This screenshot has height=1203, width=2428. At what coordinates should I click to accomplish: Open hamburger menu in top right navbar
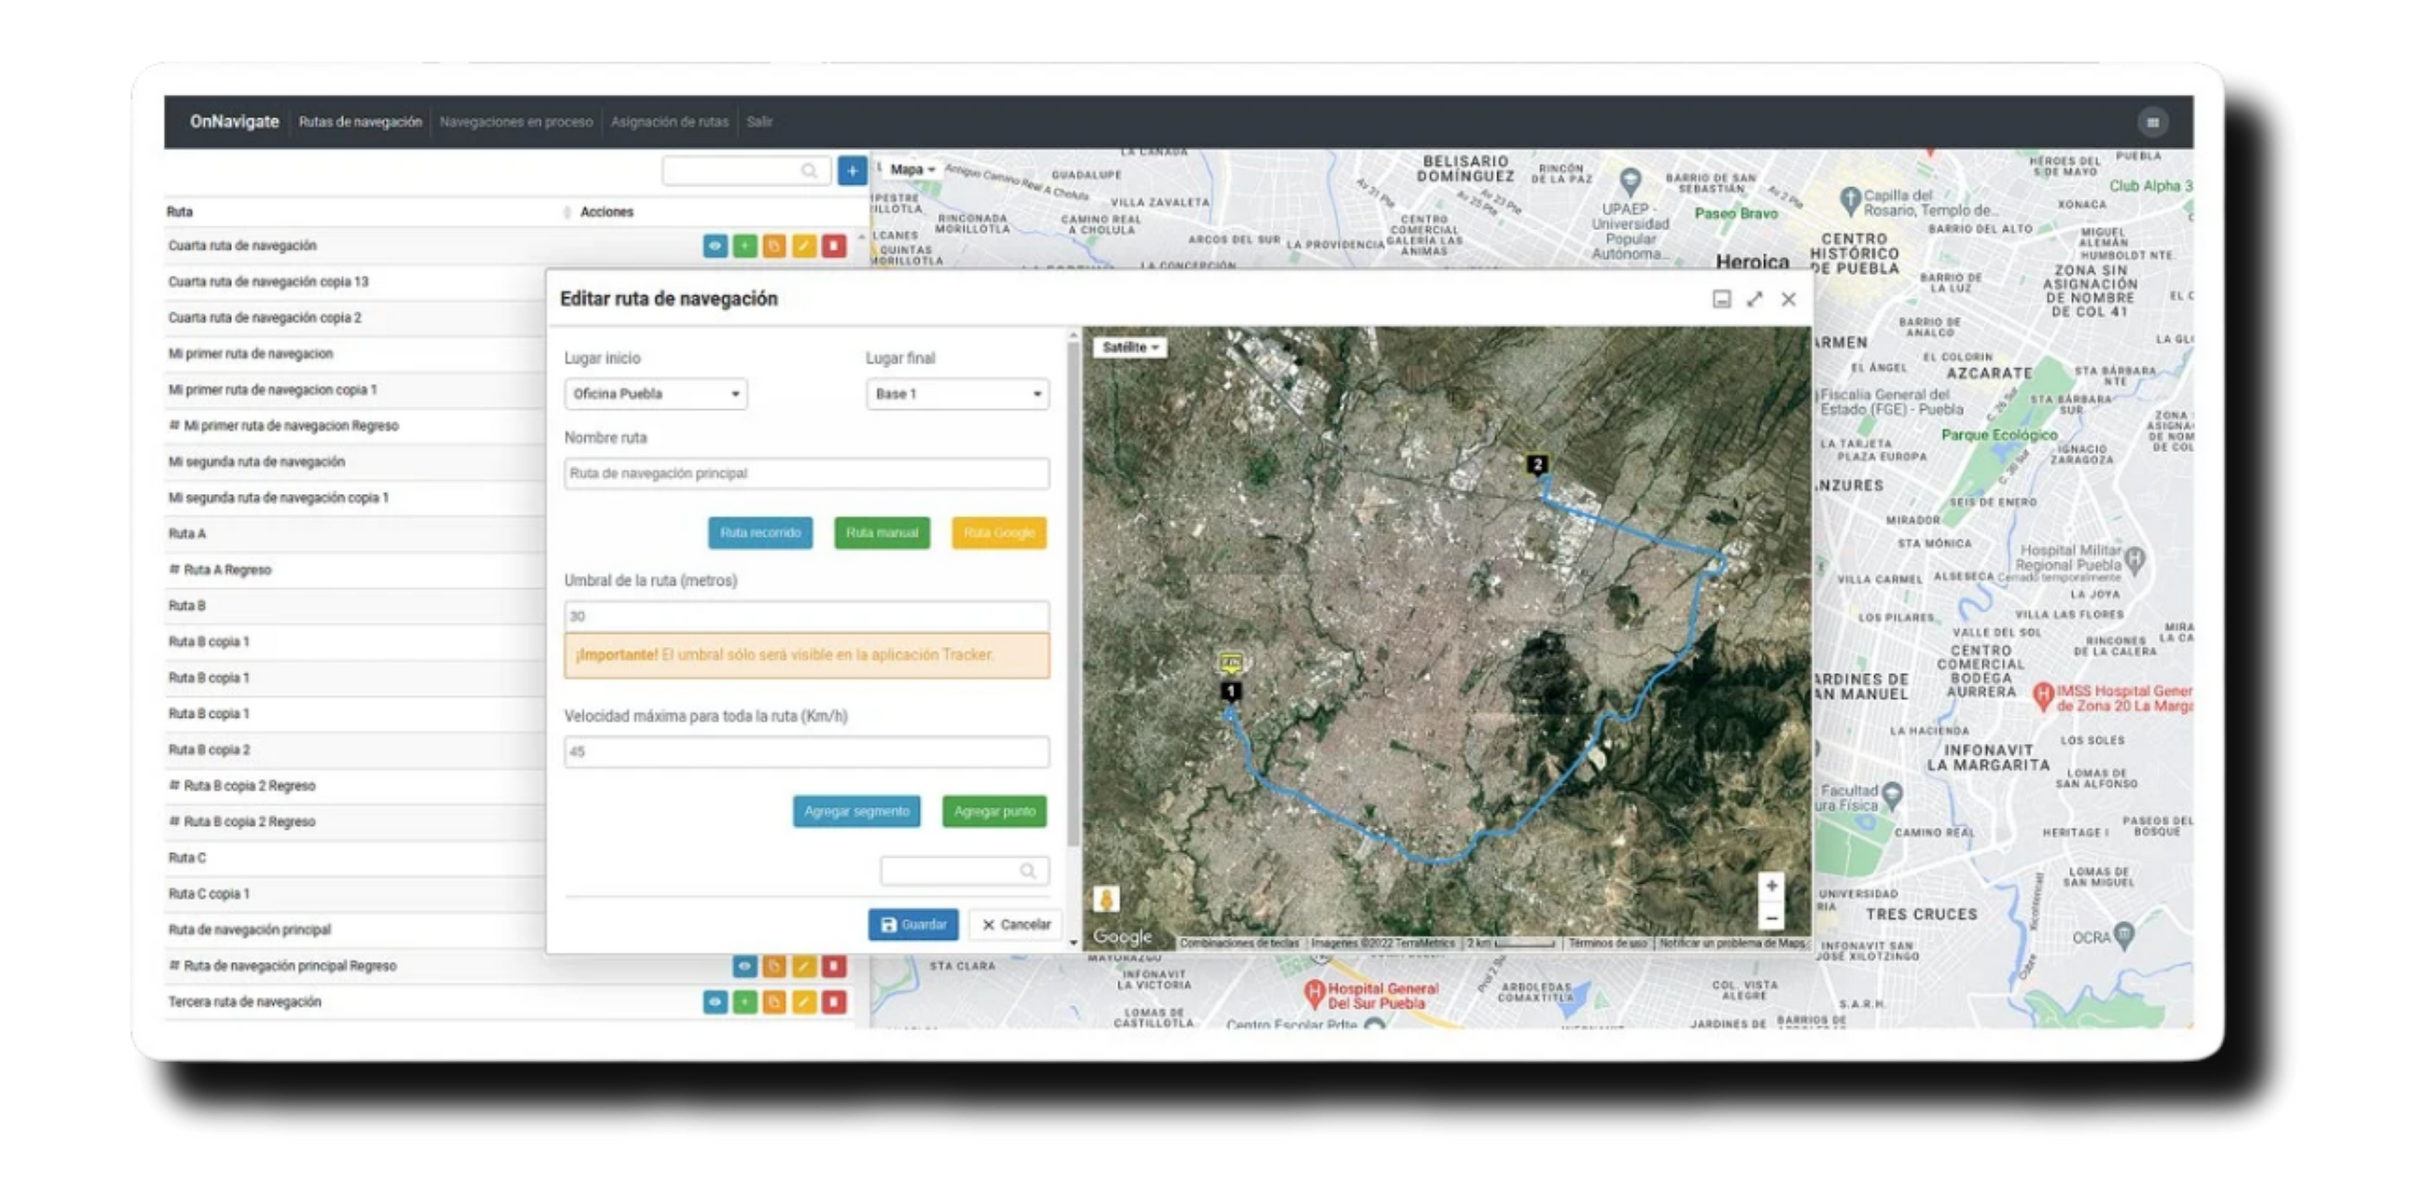(x=2153, y=122)
